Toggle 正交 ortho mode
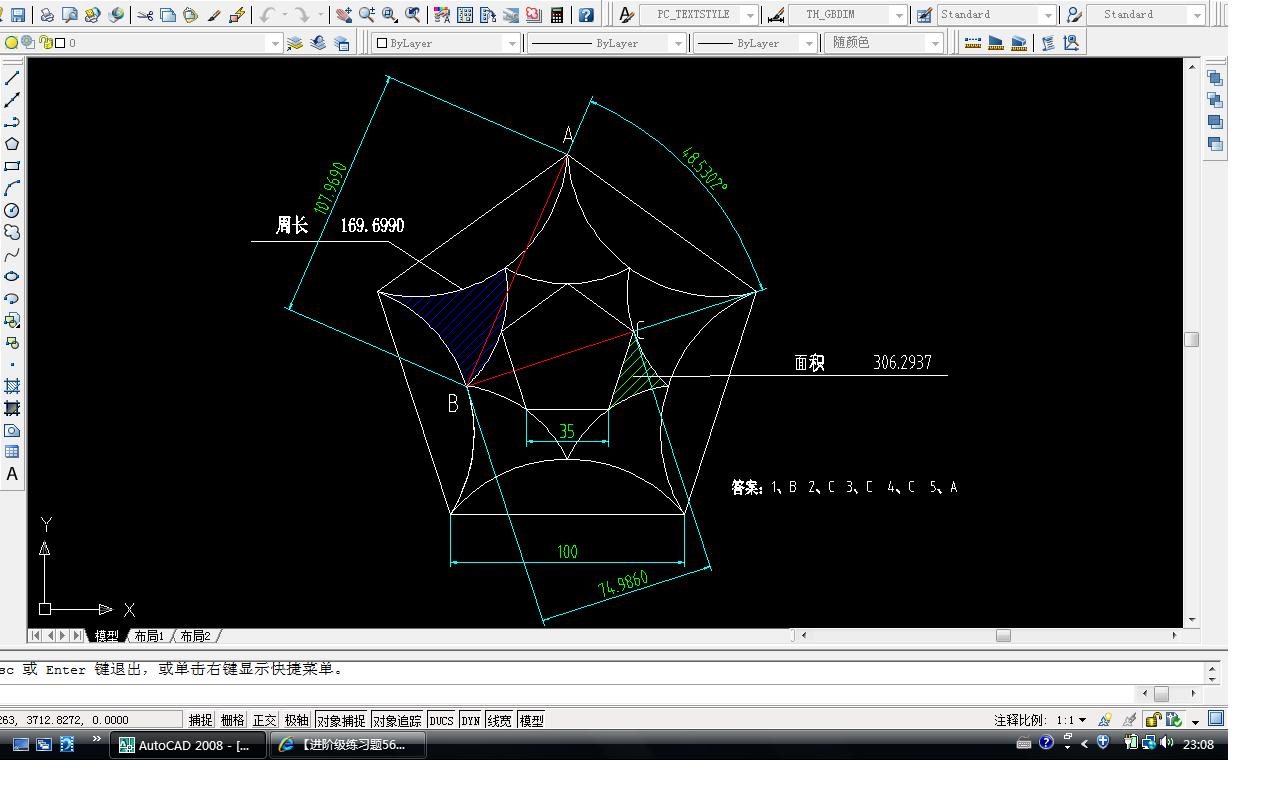1280x800 pixels. point(264,720)
